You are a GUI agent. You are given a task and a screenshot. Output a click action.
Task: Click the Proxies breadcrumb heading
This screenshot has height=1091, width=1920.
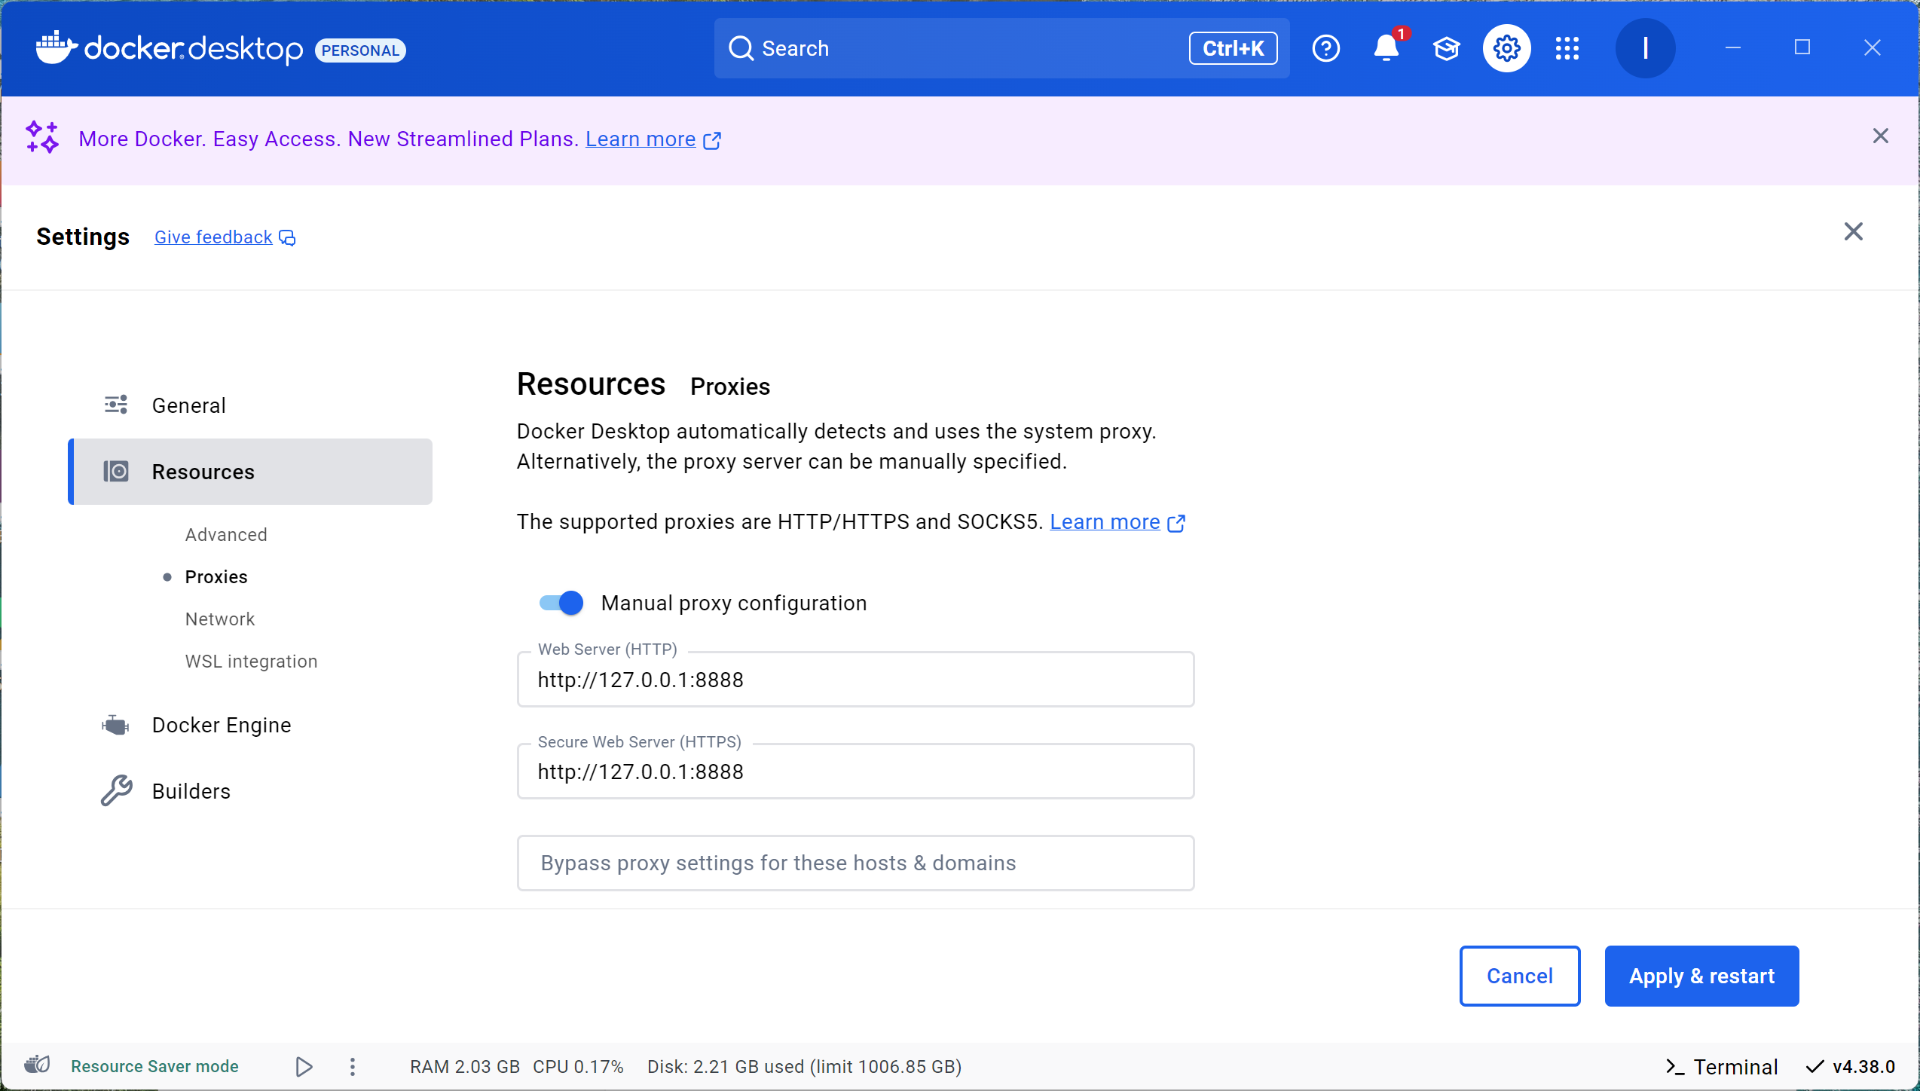tap(730, 387)
